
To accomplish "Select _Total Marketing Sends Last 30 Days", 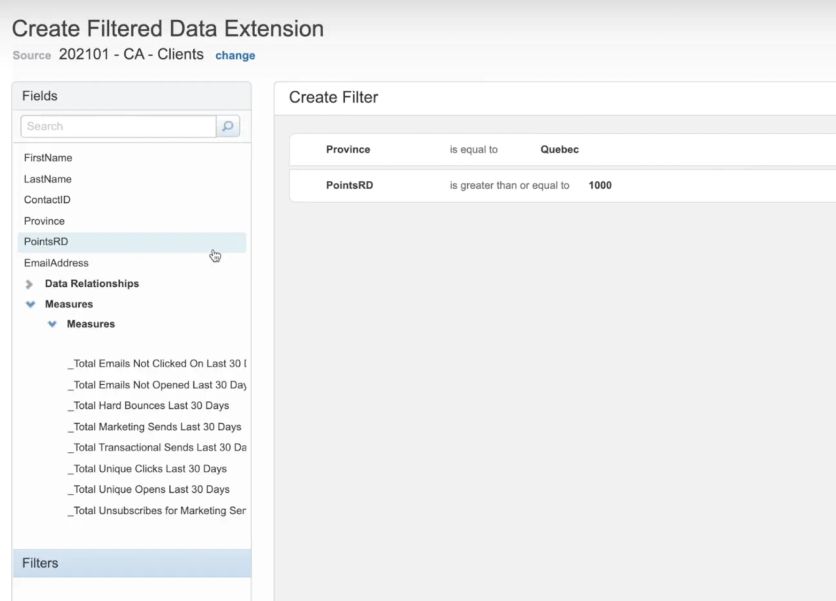I will (155, 427).
